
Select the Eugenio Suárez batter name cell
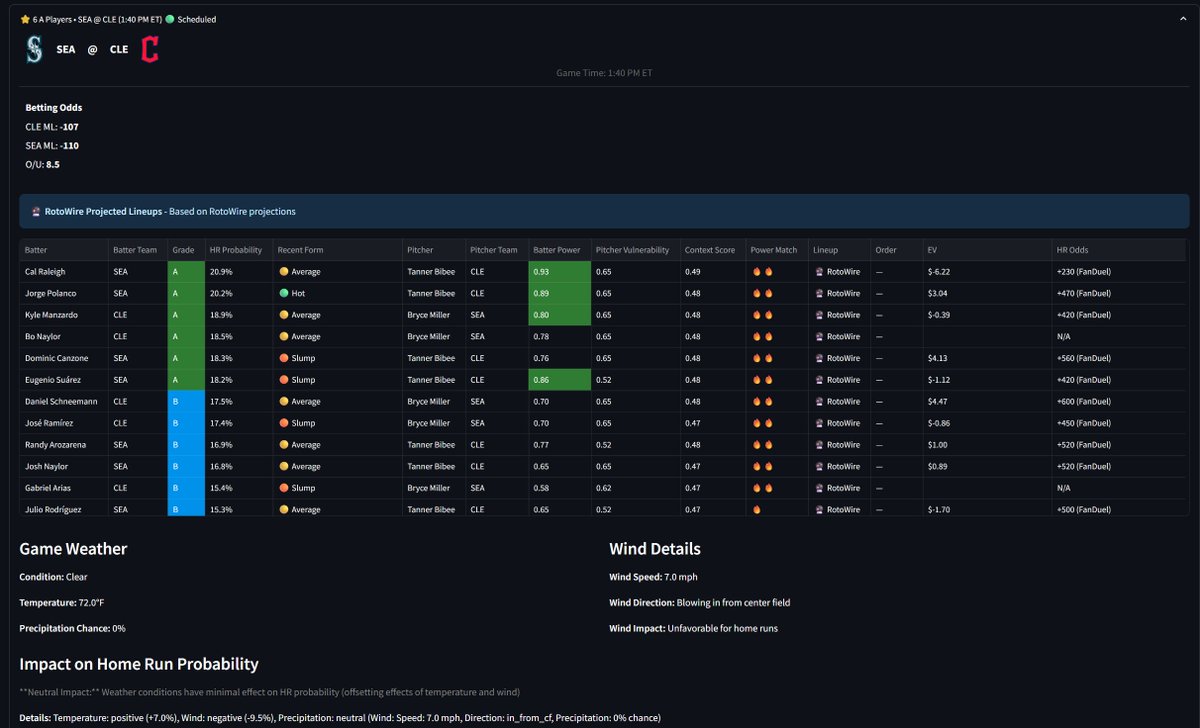(64, 380)
